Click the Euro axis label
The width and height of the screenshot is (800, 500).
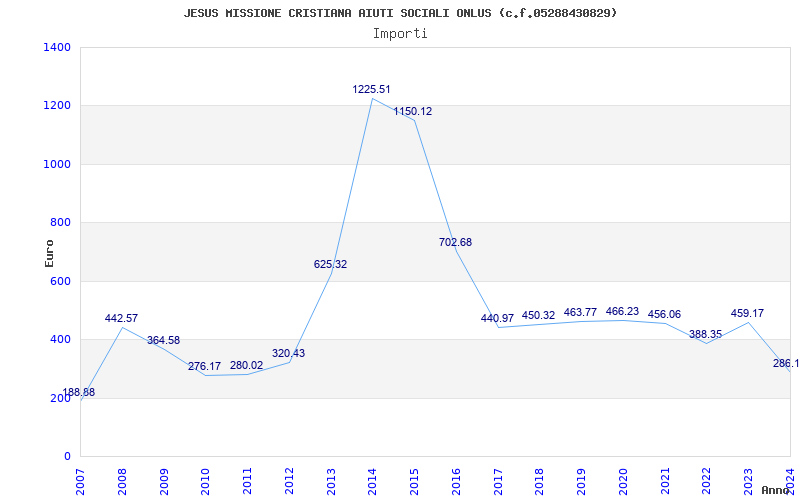coord(49,253)
